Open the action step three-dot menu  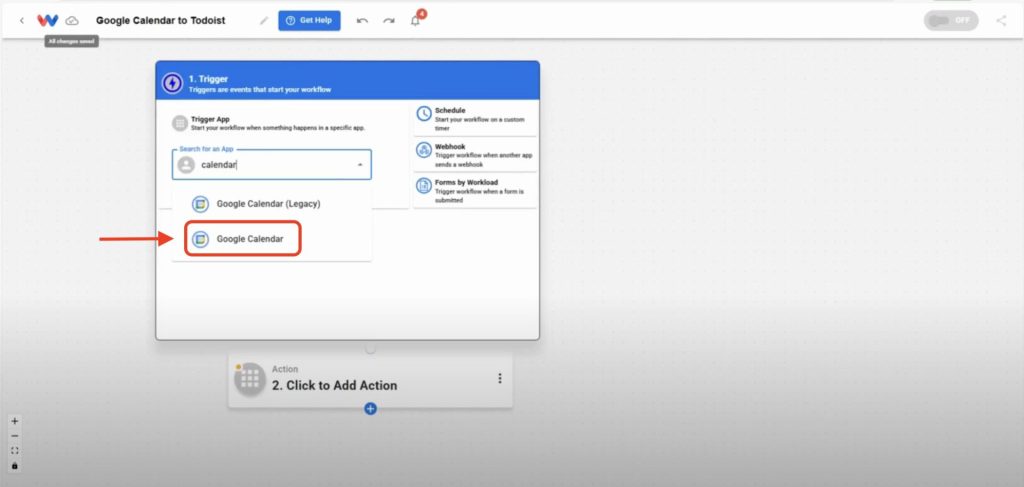click(x=500, y=379)
